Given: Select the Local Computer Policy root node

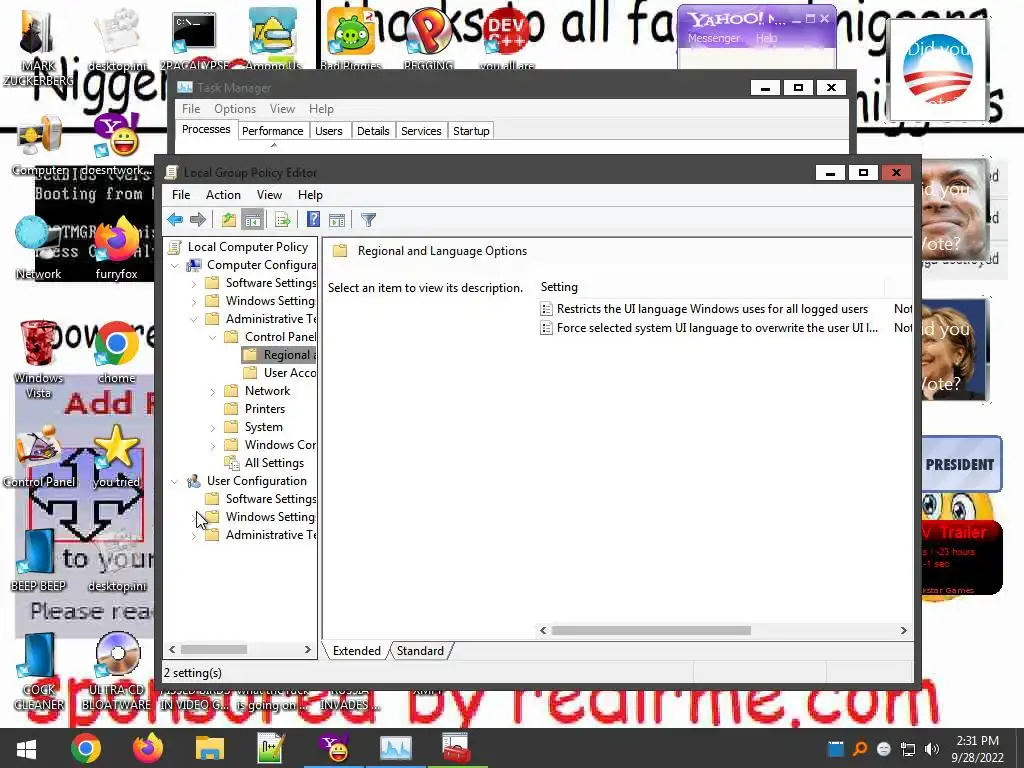Looking at the screenshot, I should [248, 247].
